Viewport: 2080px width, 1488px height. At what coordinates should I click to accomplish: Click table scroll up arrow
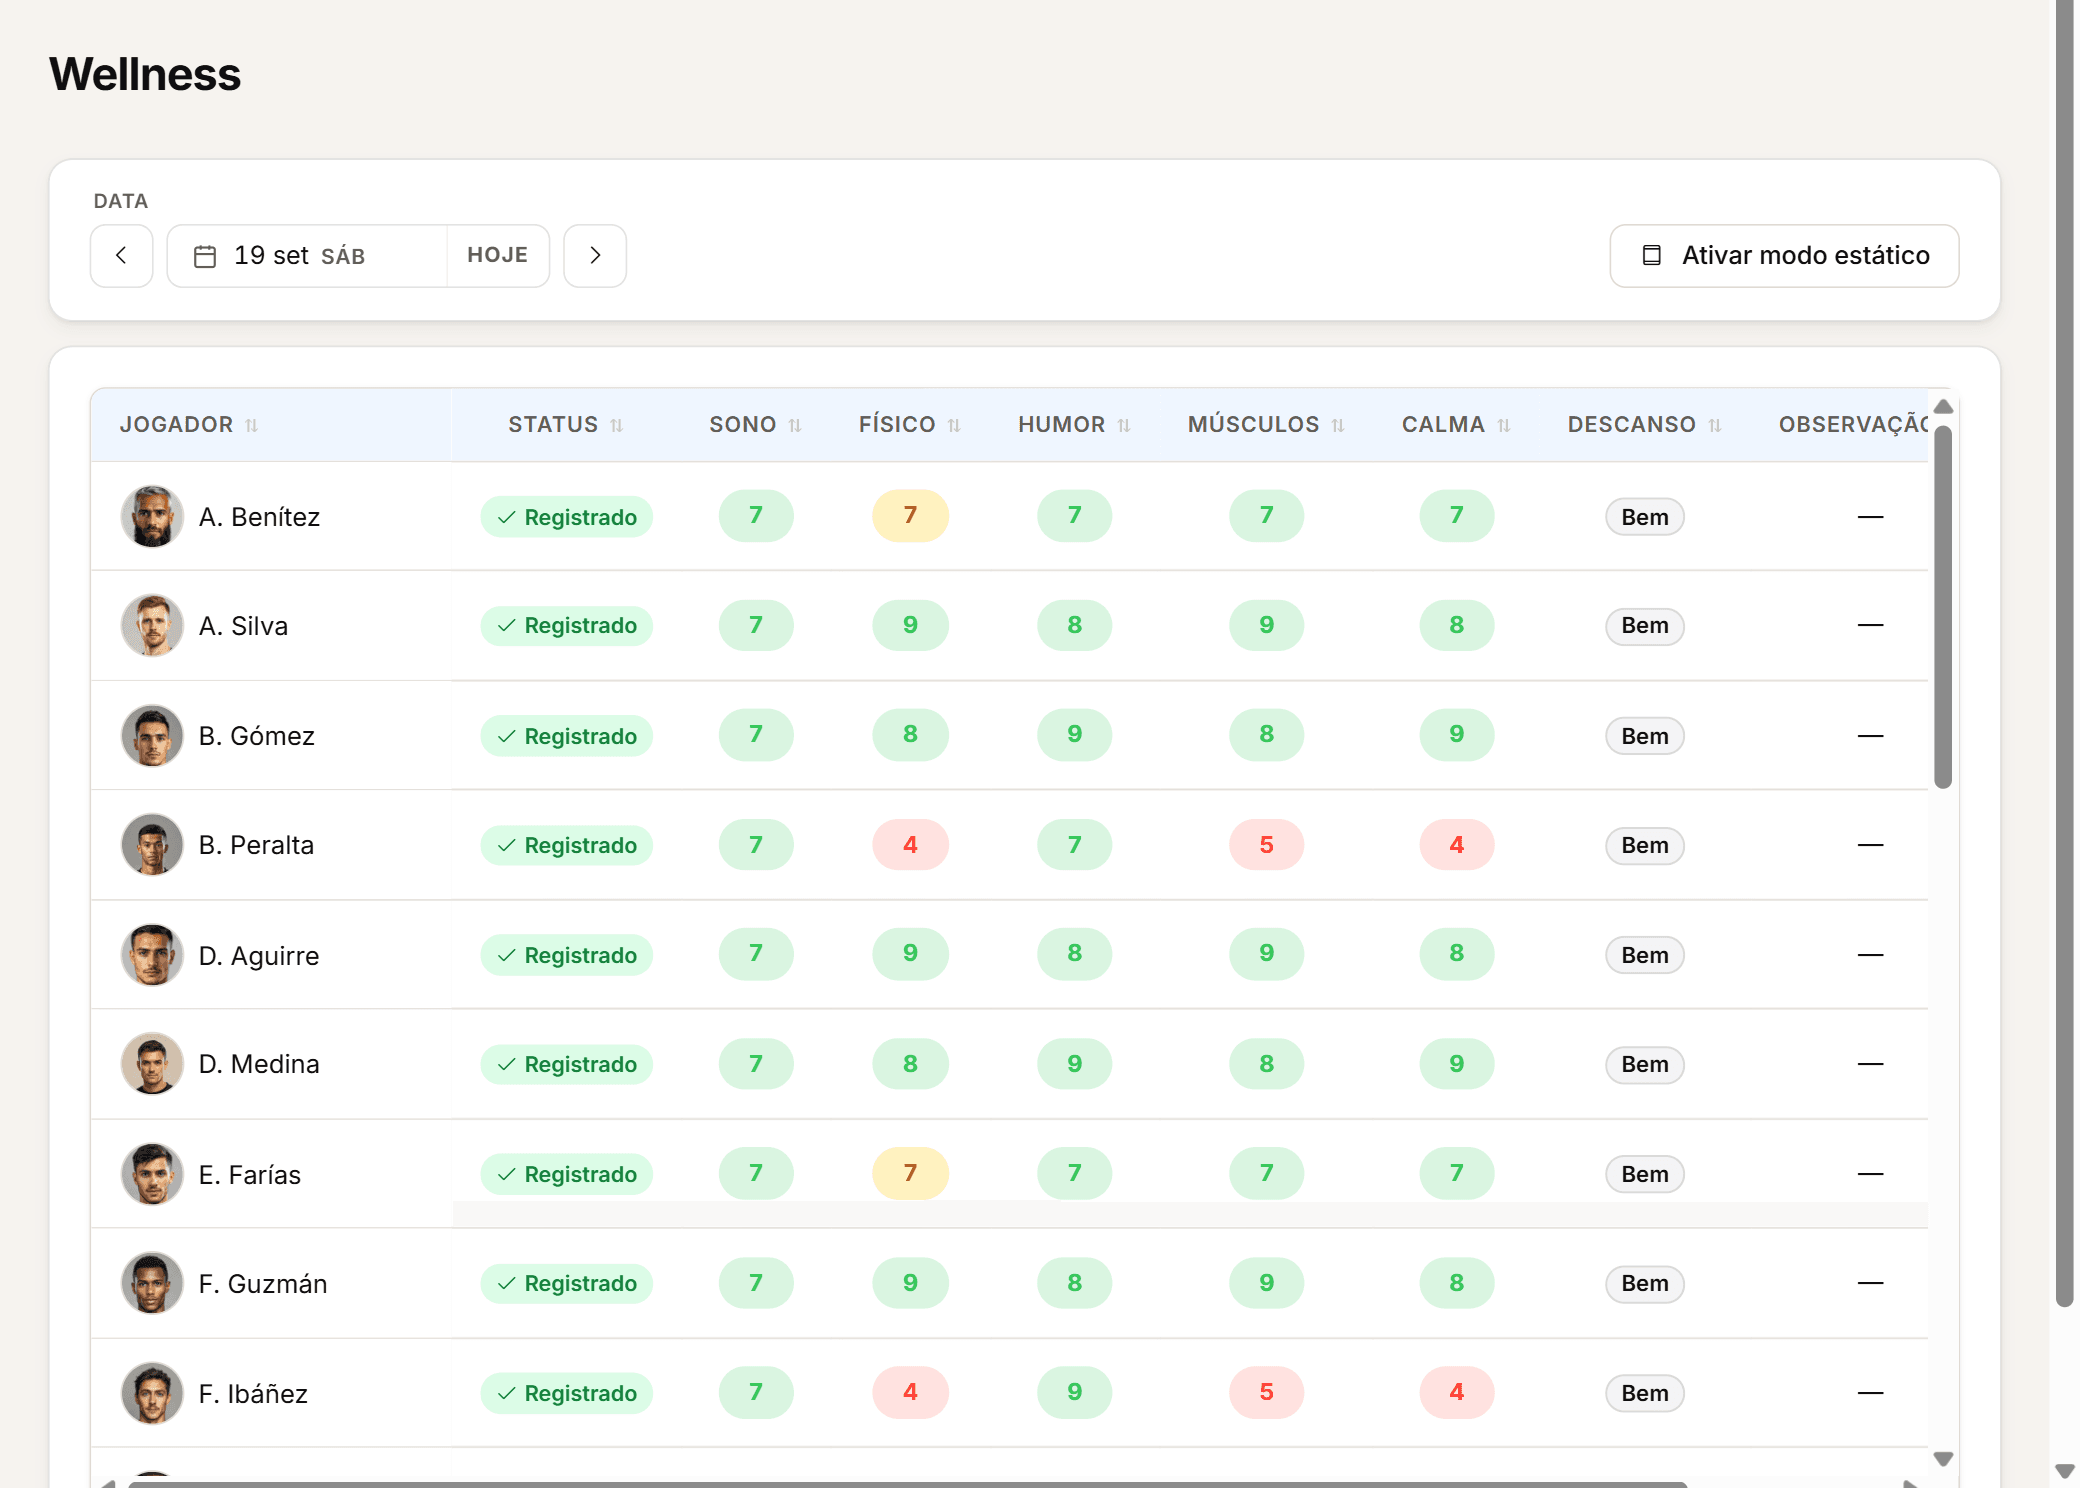(x=1943, y=406)
